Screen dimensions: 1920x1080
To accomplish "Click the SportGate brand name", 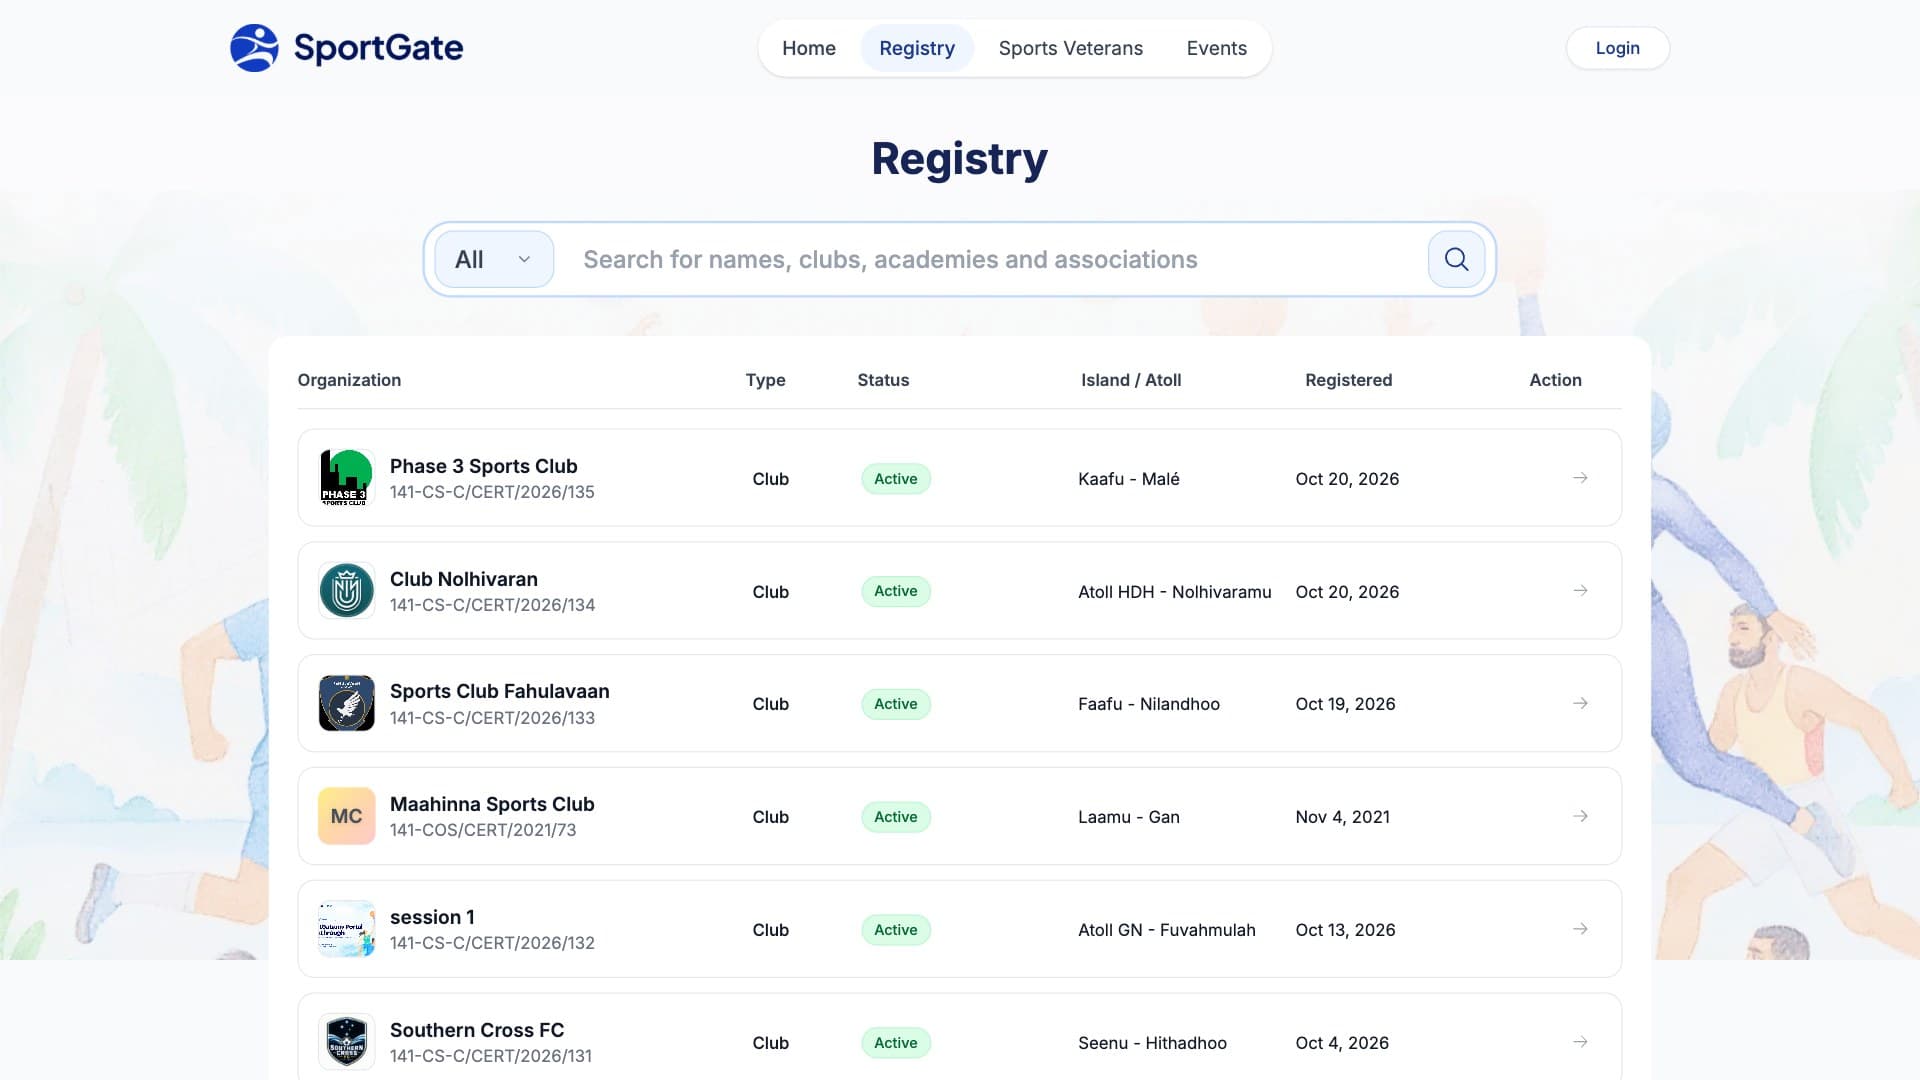I will tap(378, 48).
